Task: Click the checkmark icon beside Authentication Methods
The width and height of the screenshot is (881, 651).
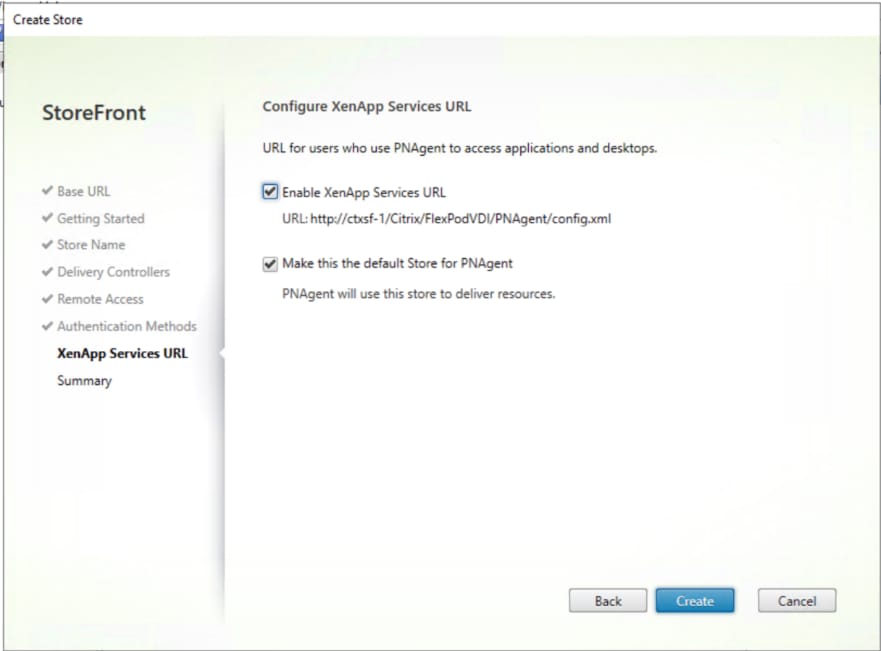Action: (x=47, y=326)
